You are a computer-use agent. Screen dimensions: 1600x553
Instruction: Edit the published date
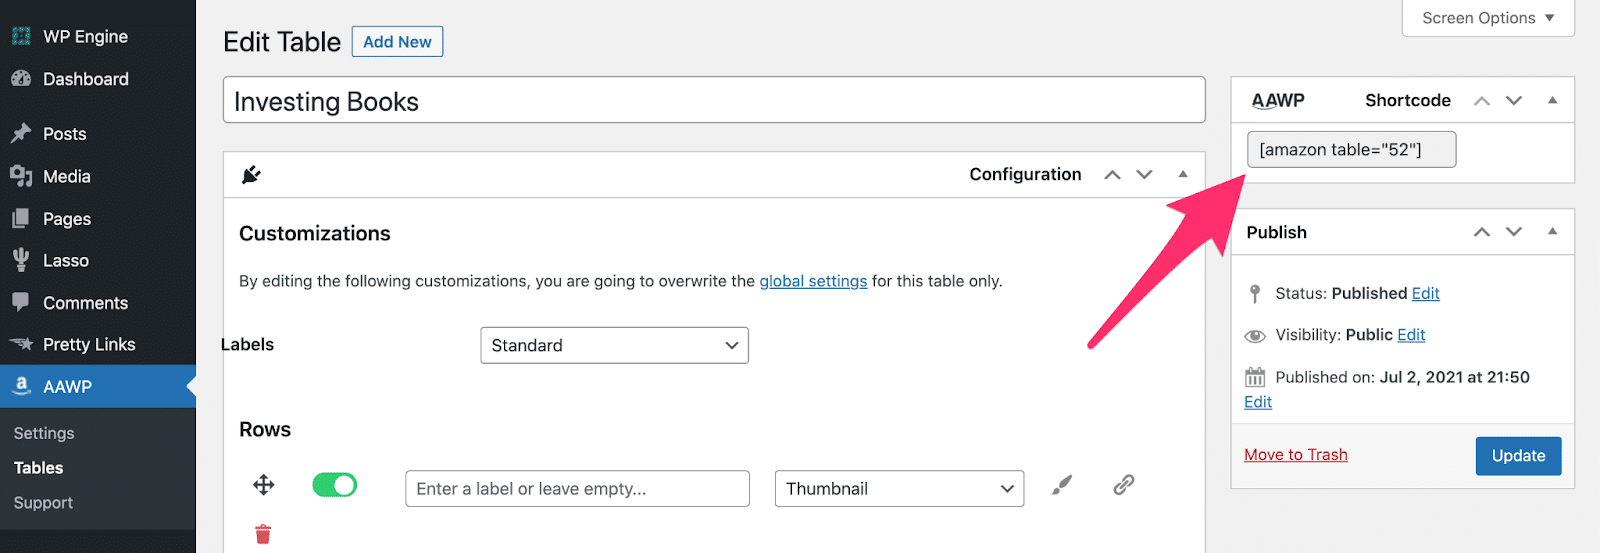click(x=1258, y=402)
